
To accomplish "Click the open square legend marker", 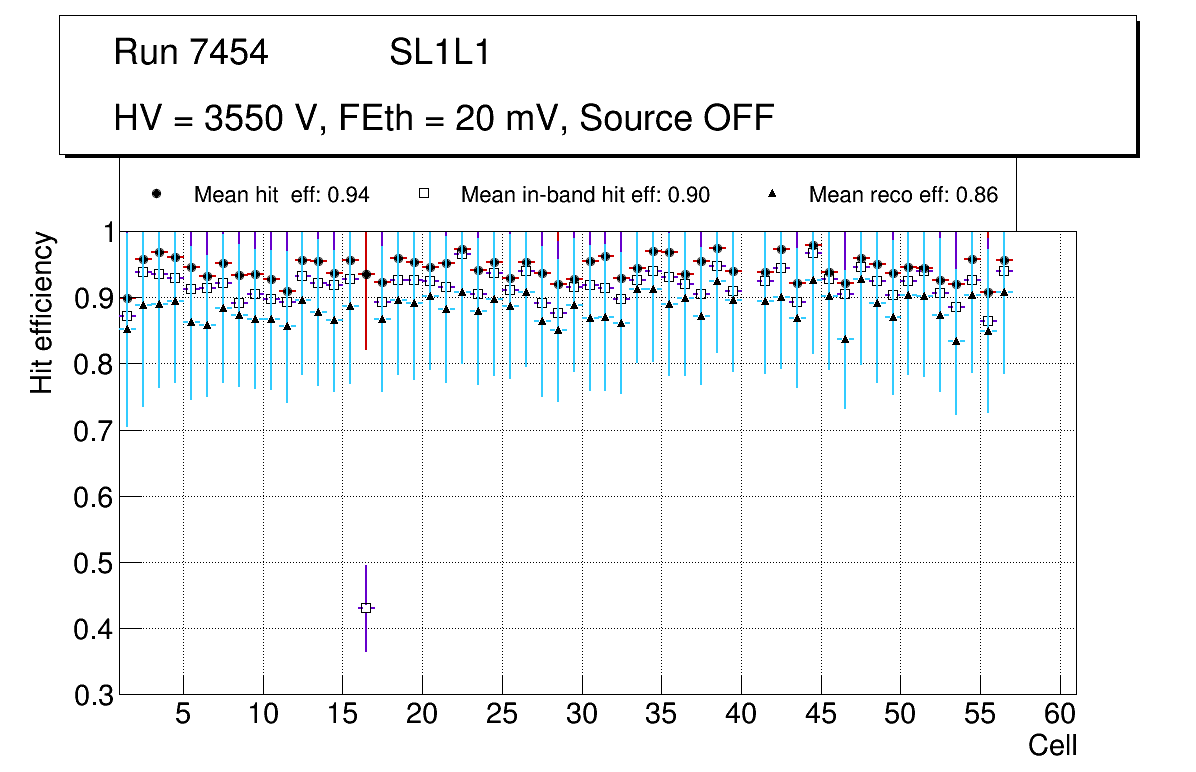I will 423,194.
